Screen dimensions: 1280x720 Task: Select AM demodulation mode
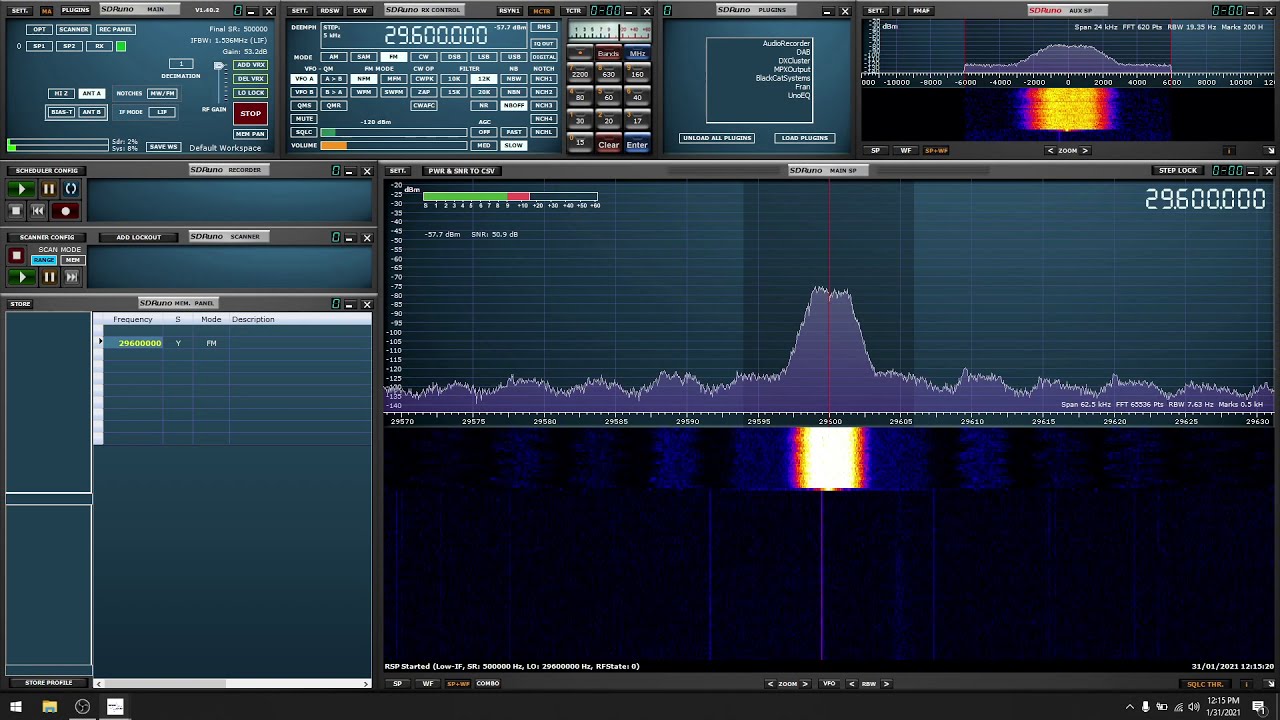coord(334,57)
